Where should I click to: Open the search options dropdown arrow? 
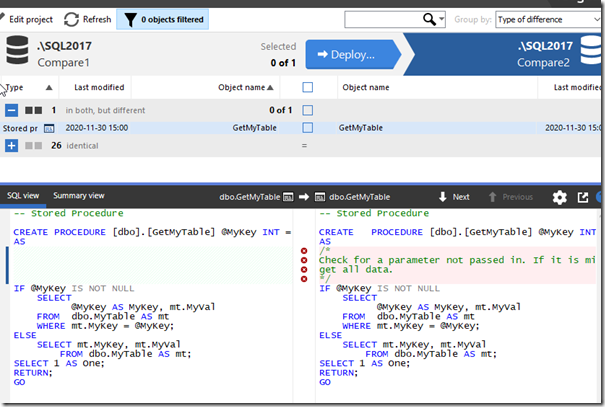pos(441,19)
